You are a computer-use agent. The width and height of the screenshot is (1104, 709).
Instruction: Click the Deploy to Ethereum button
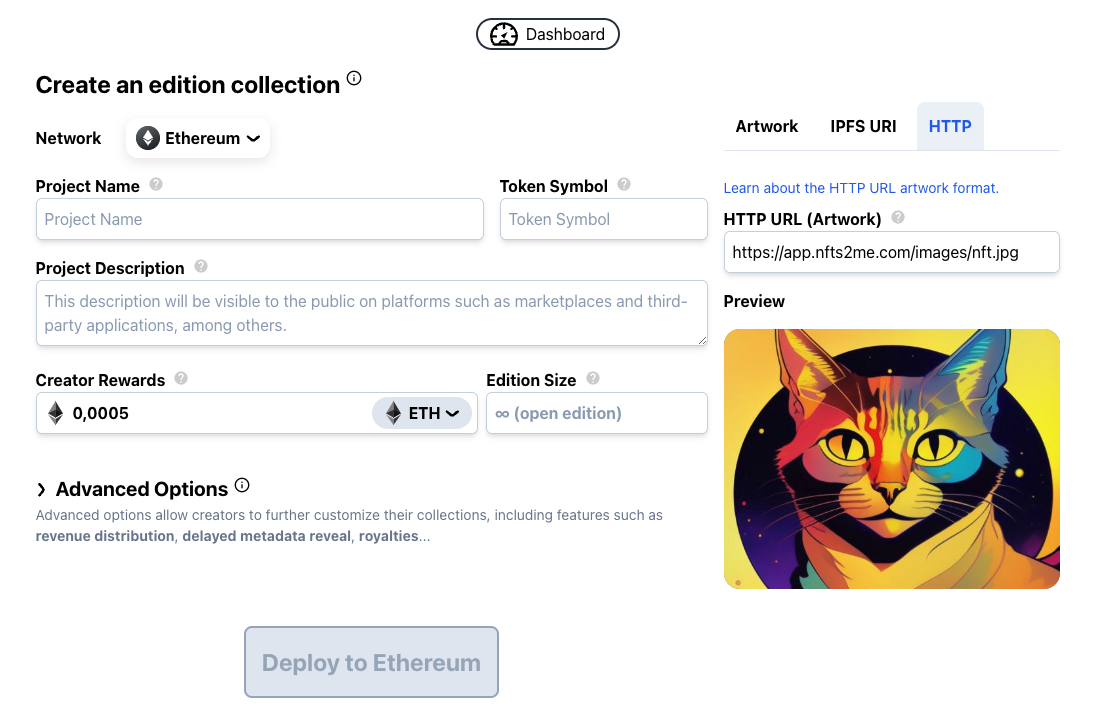[x=371, y=662]
